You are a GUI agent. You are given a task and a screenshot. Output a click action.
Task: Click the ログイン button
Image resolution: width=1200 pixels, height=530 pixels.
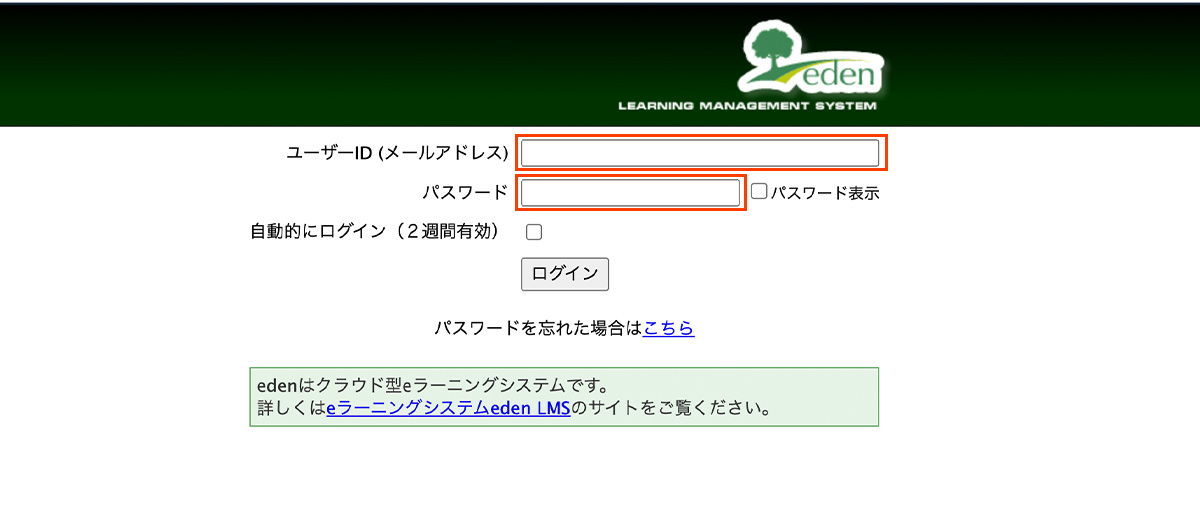tap(565, 273)
